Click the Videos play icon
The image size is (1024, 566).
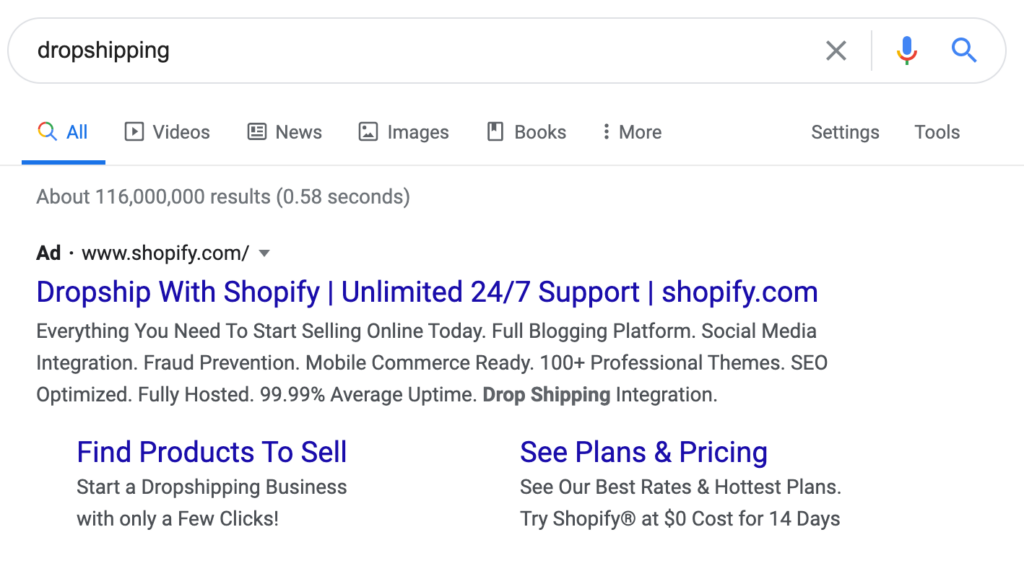[134, 132]
